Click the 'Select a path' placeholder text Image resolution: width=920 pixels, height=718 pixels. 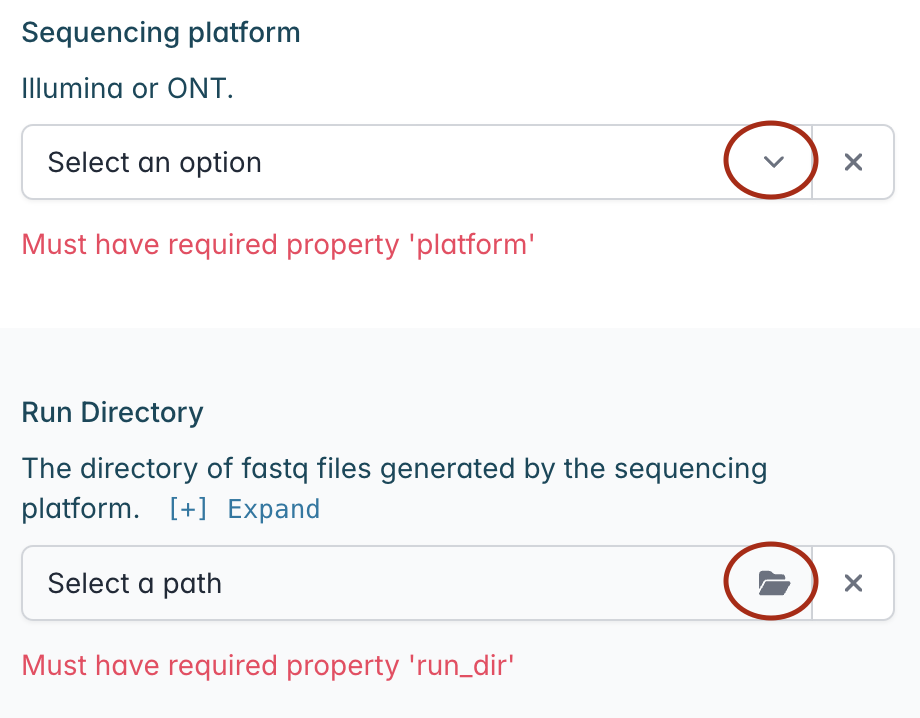point(135,584)
